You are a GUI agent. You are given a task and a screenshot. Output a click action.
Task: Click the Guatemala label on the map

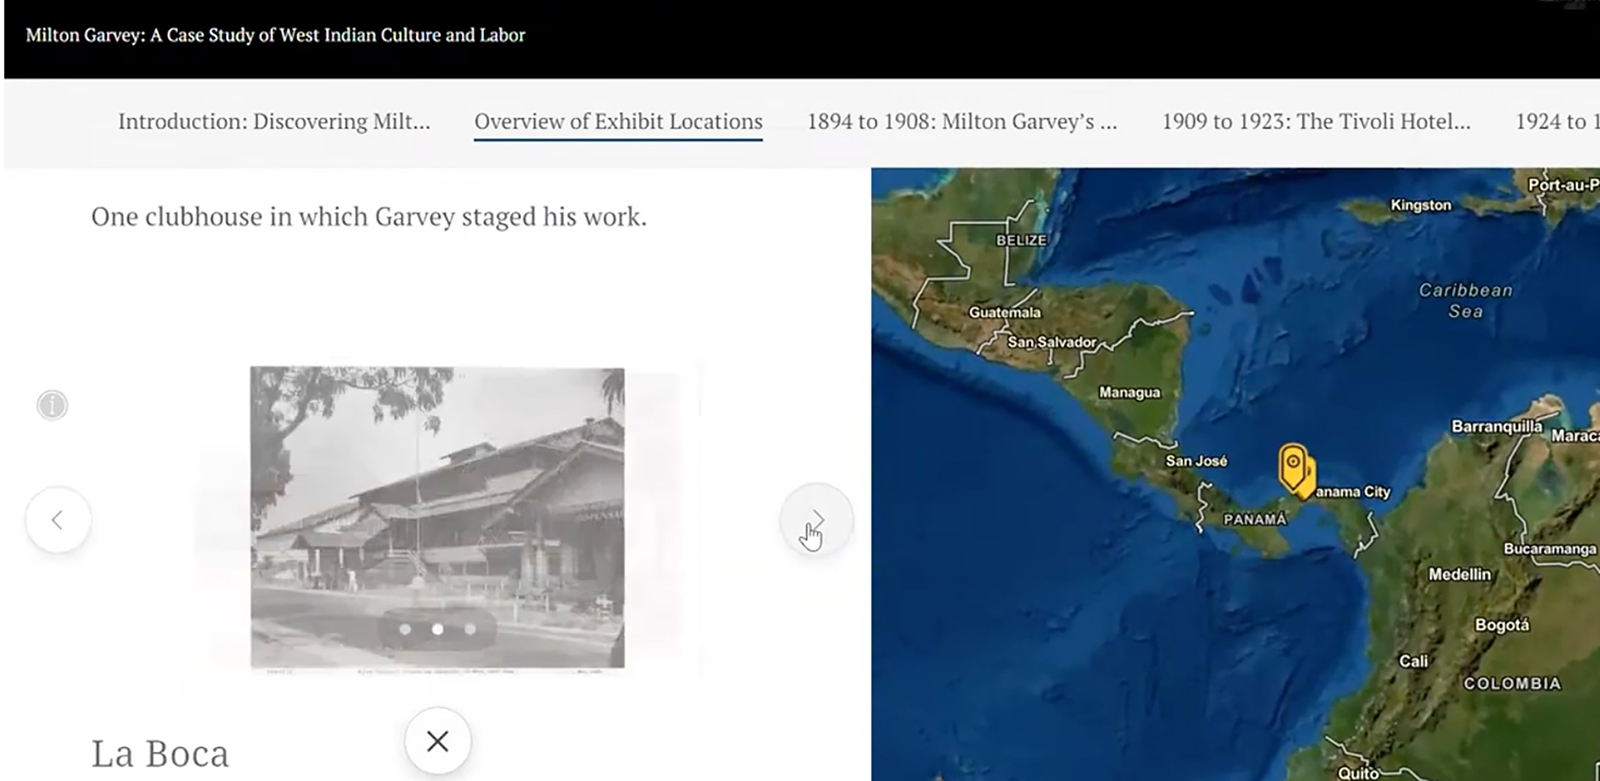pyautogui.click(x=1005, y=312)
